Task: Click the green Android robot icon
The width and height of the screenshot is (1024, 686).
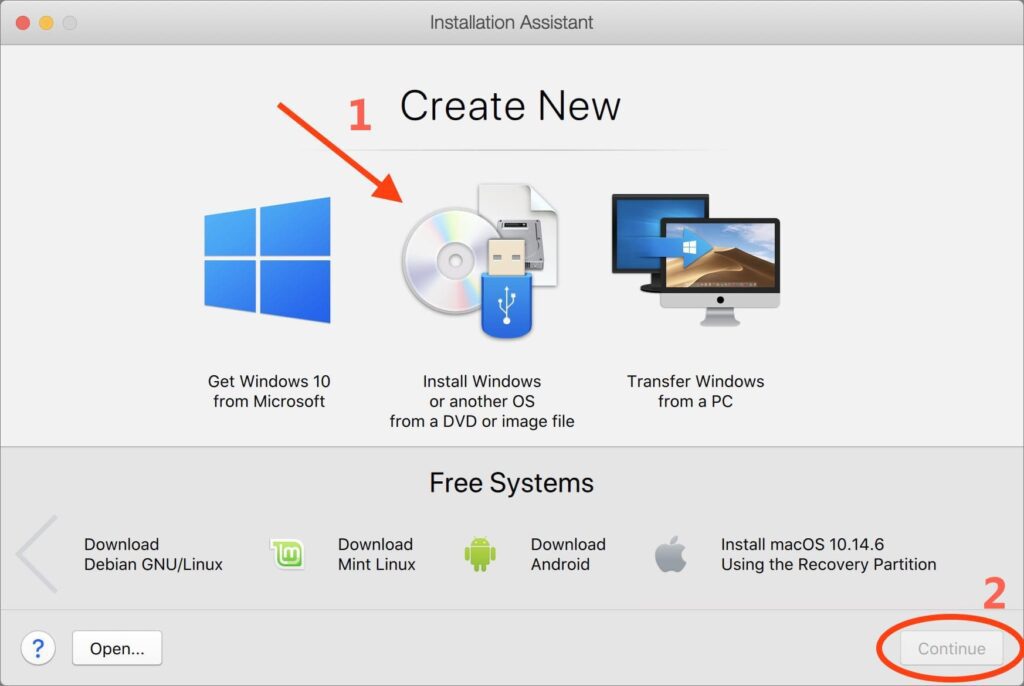Action: tap(480, 554)
